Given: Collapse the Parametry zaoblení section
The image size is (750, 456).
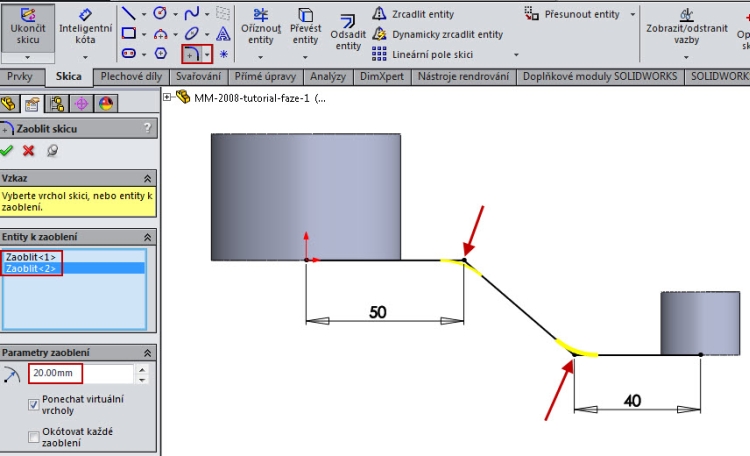Looking at the screenshot, I should point(147,353).
